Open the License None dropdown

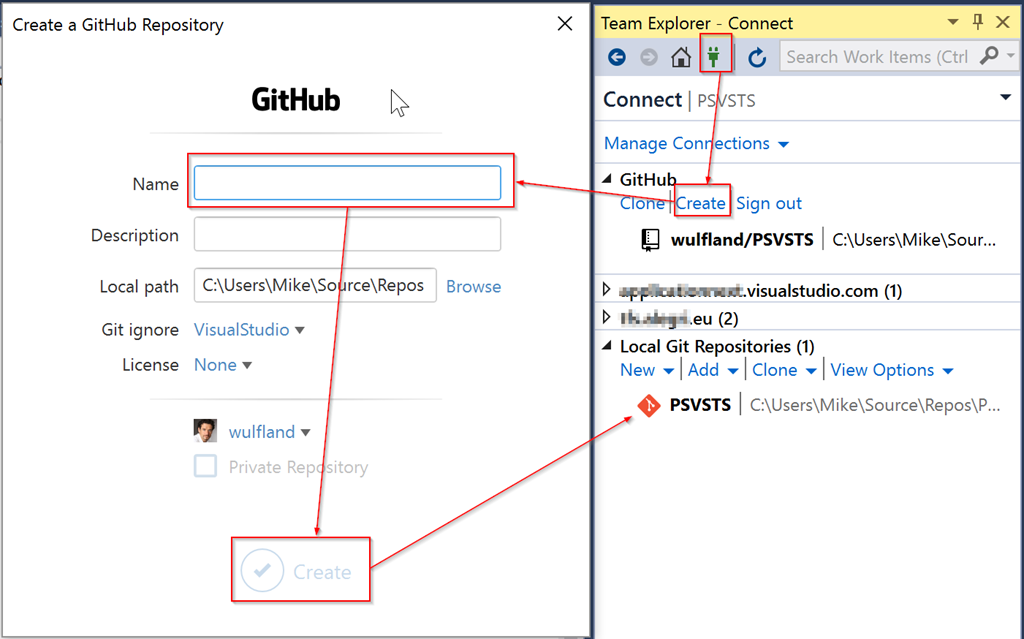point(222,365)
